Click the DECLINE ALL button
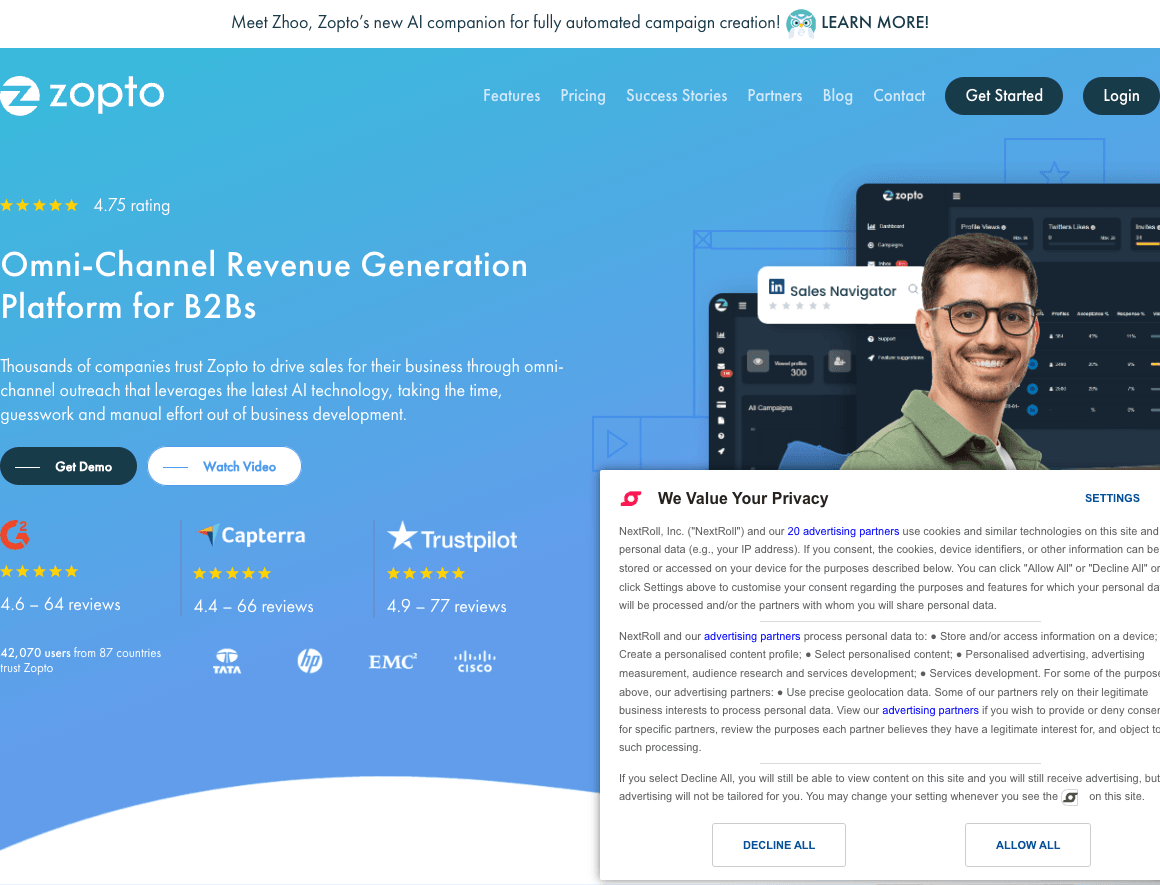Image resolution: width=1160 pixels, height=885 pixels. [778, 845]
